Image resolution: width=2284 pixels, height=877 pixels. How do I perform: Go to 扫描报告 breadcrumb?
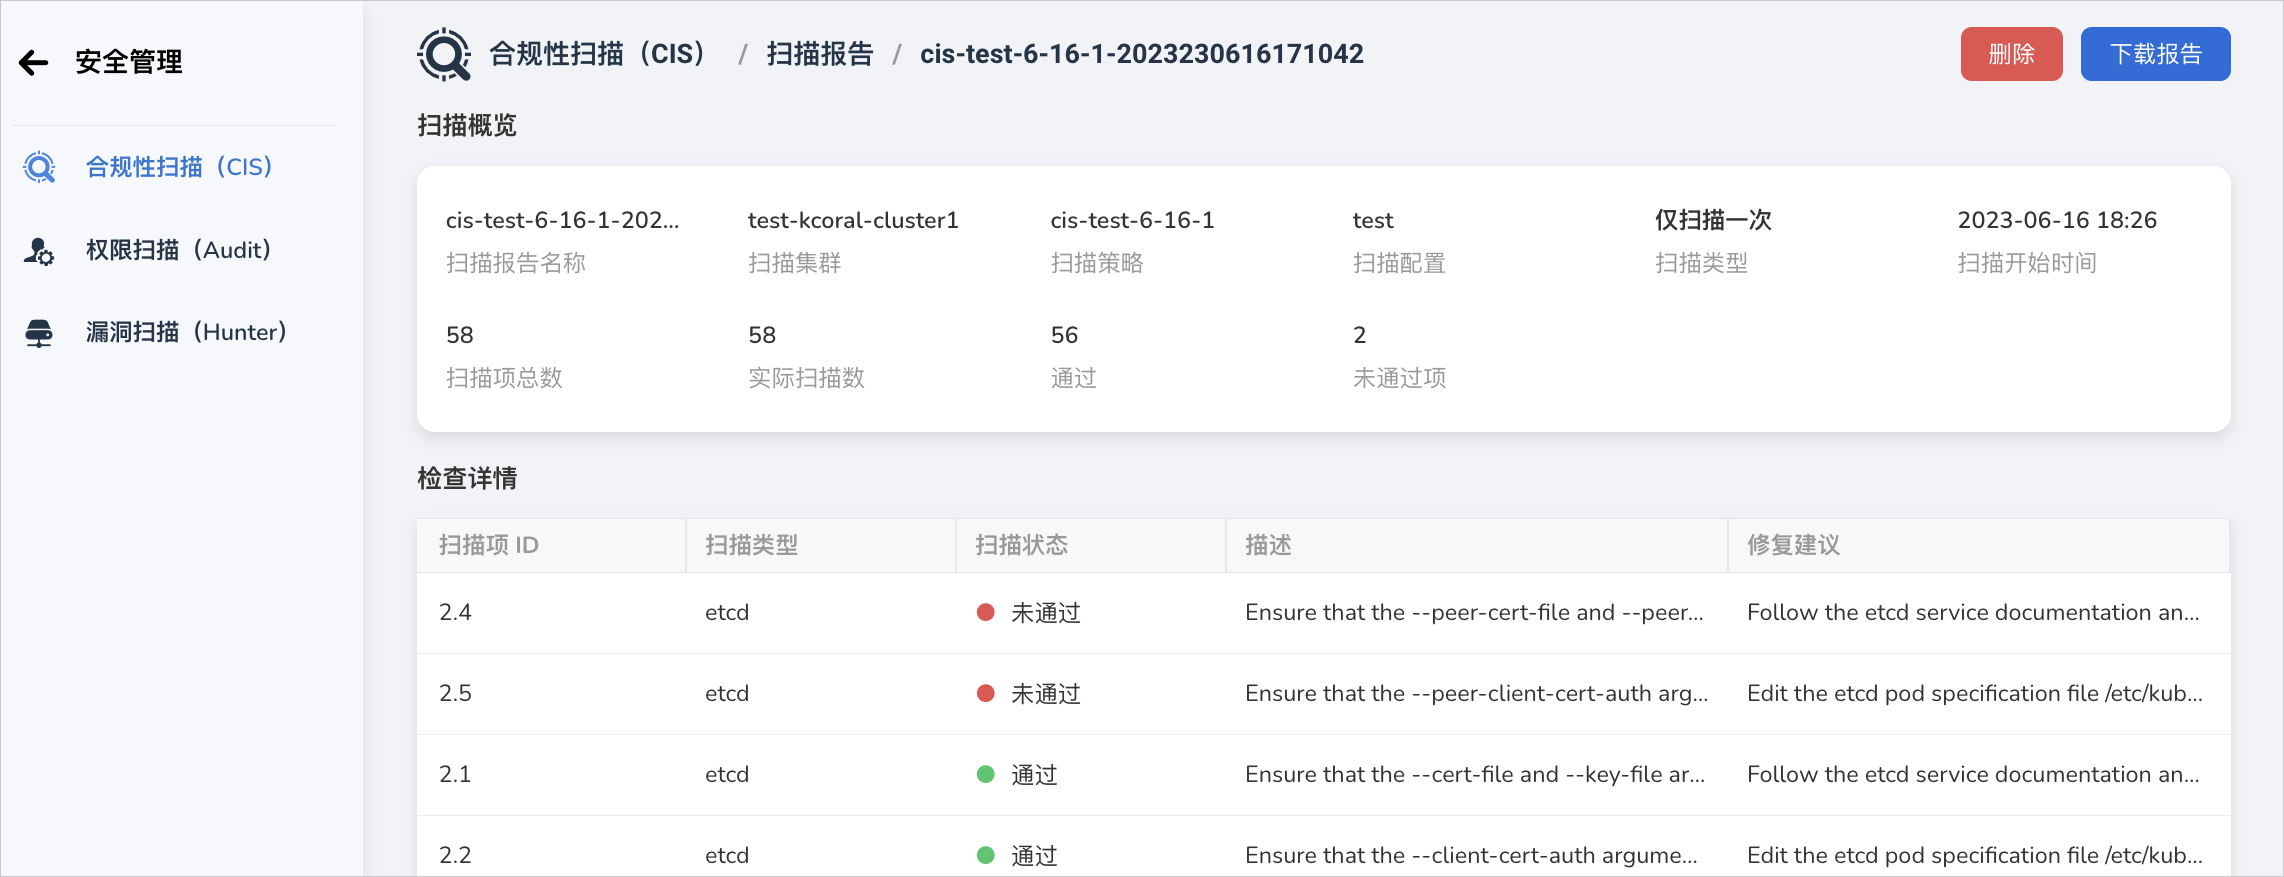820,54
